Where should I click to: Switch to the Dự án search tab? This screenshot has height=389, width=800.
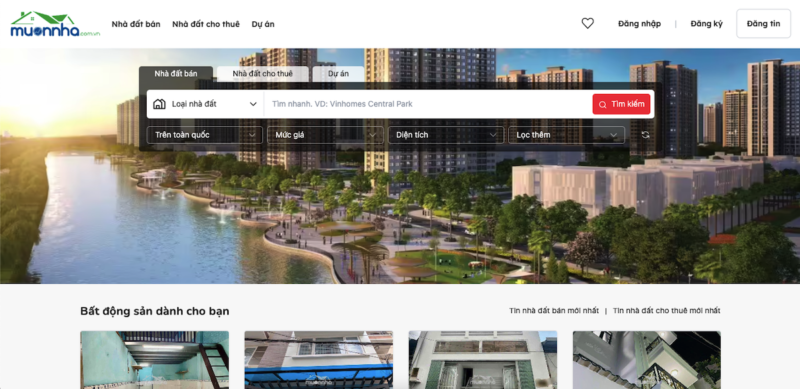click(338, 74)
